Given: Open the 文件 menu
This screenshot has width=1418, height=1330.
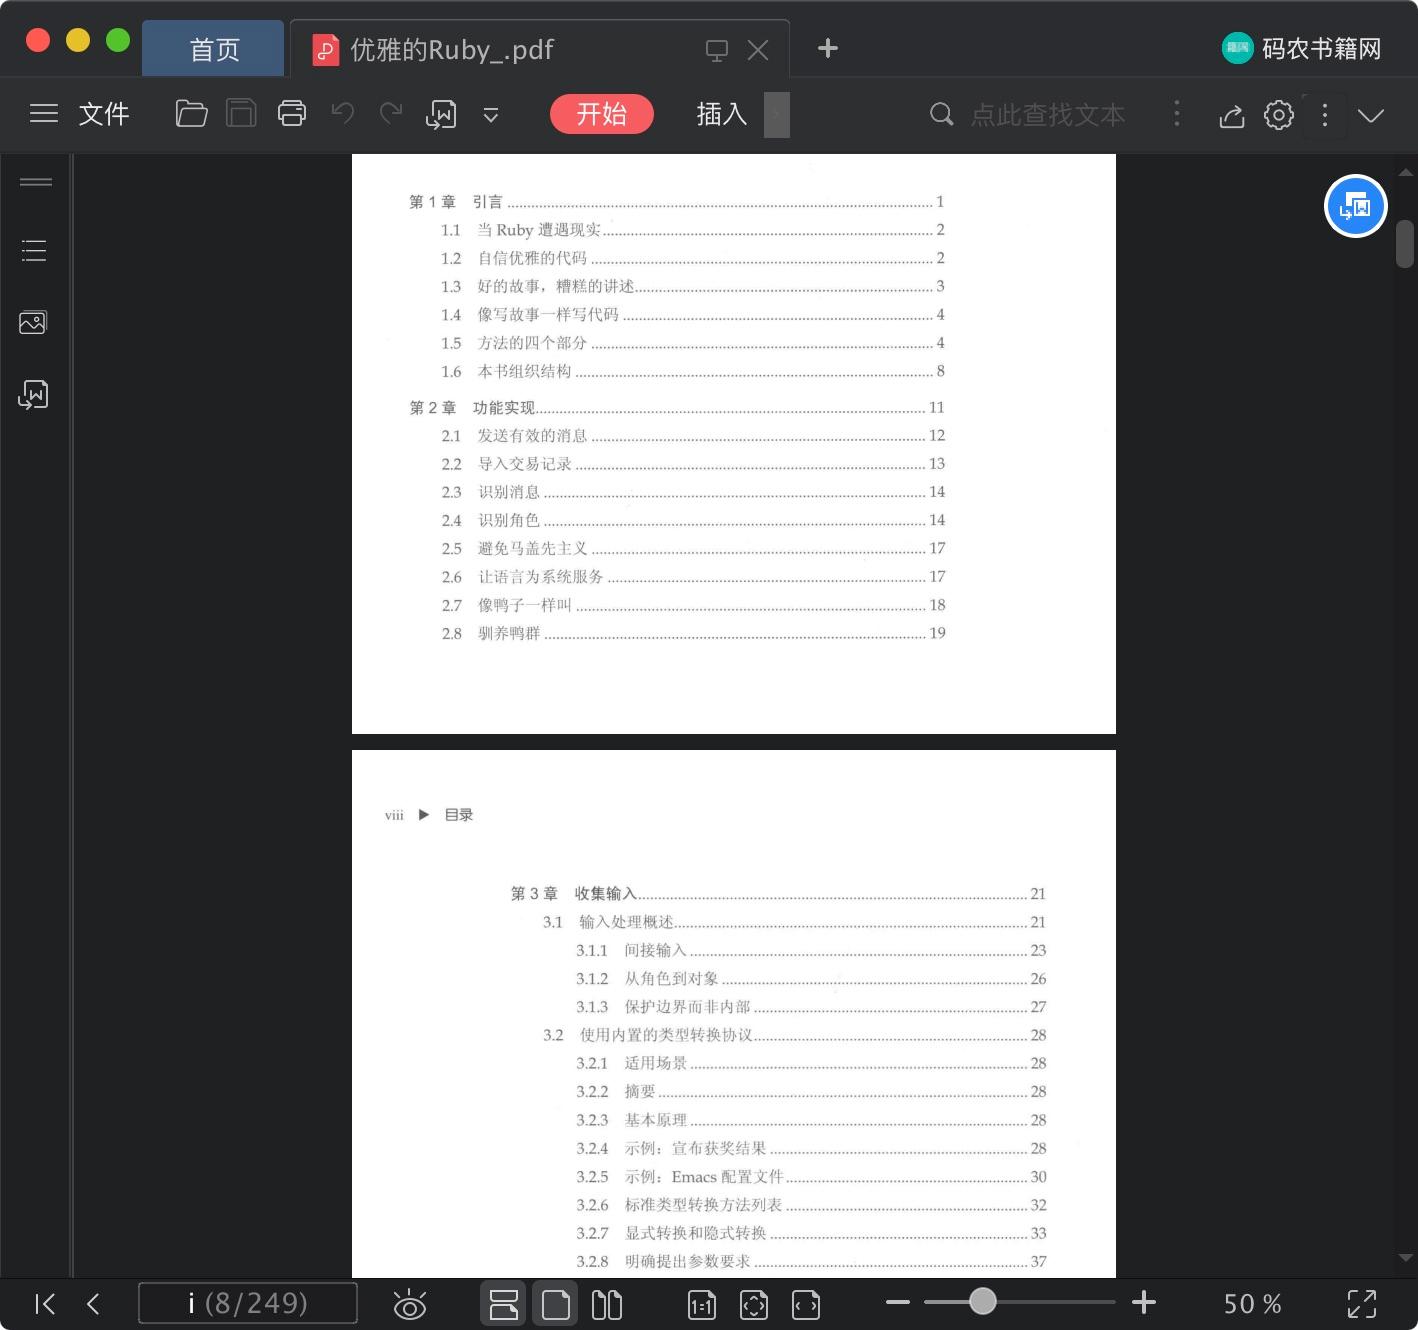Looking at the screenshot, I should 104,114.
